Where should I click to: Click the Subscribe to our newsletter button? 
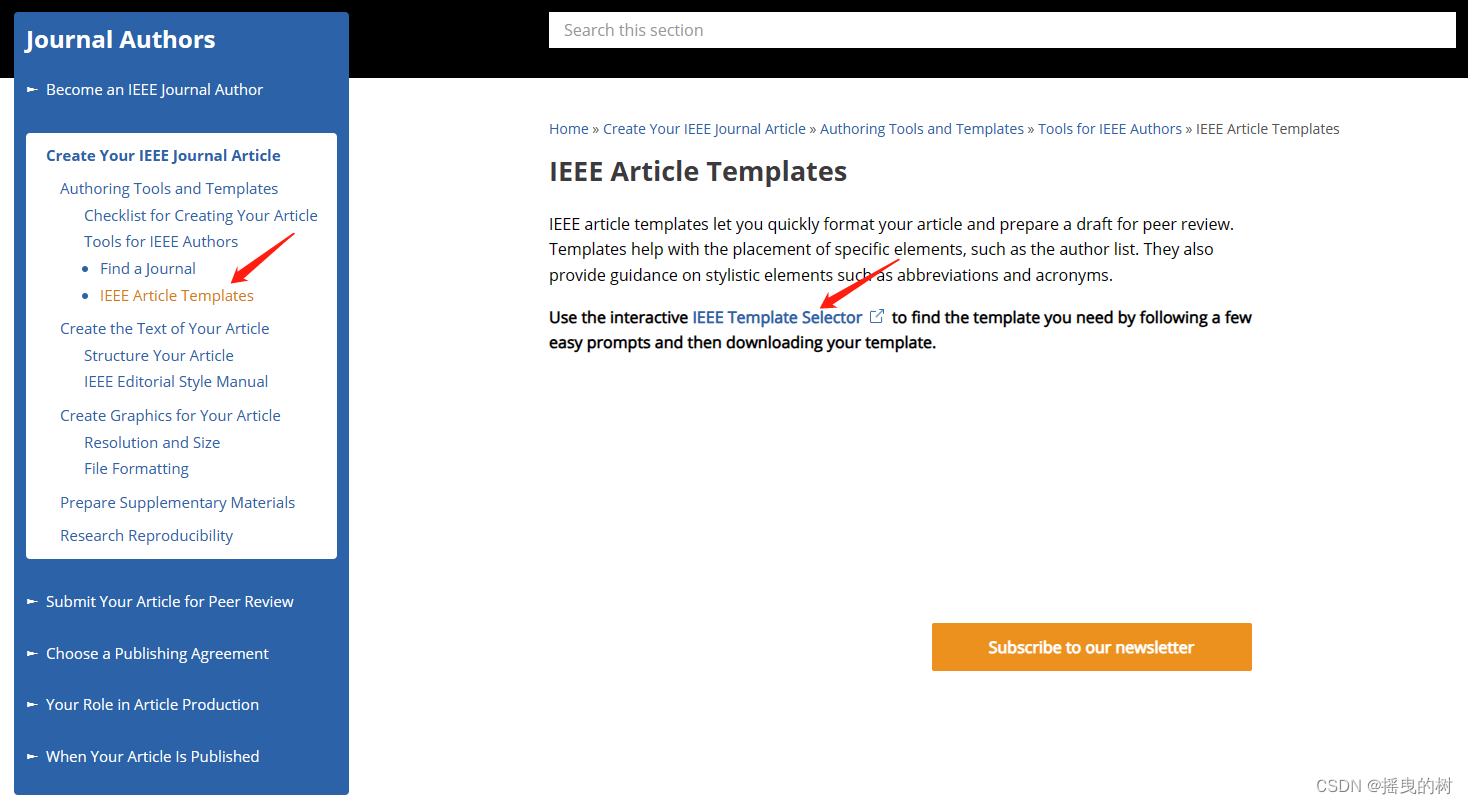(x=1091, y=647)
